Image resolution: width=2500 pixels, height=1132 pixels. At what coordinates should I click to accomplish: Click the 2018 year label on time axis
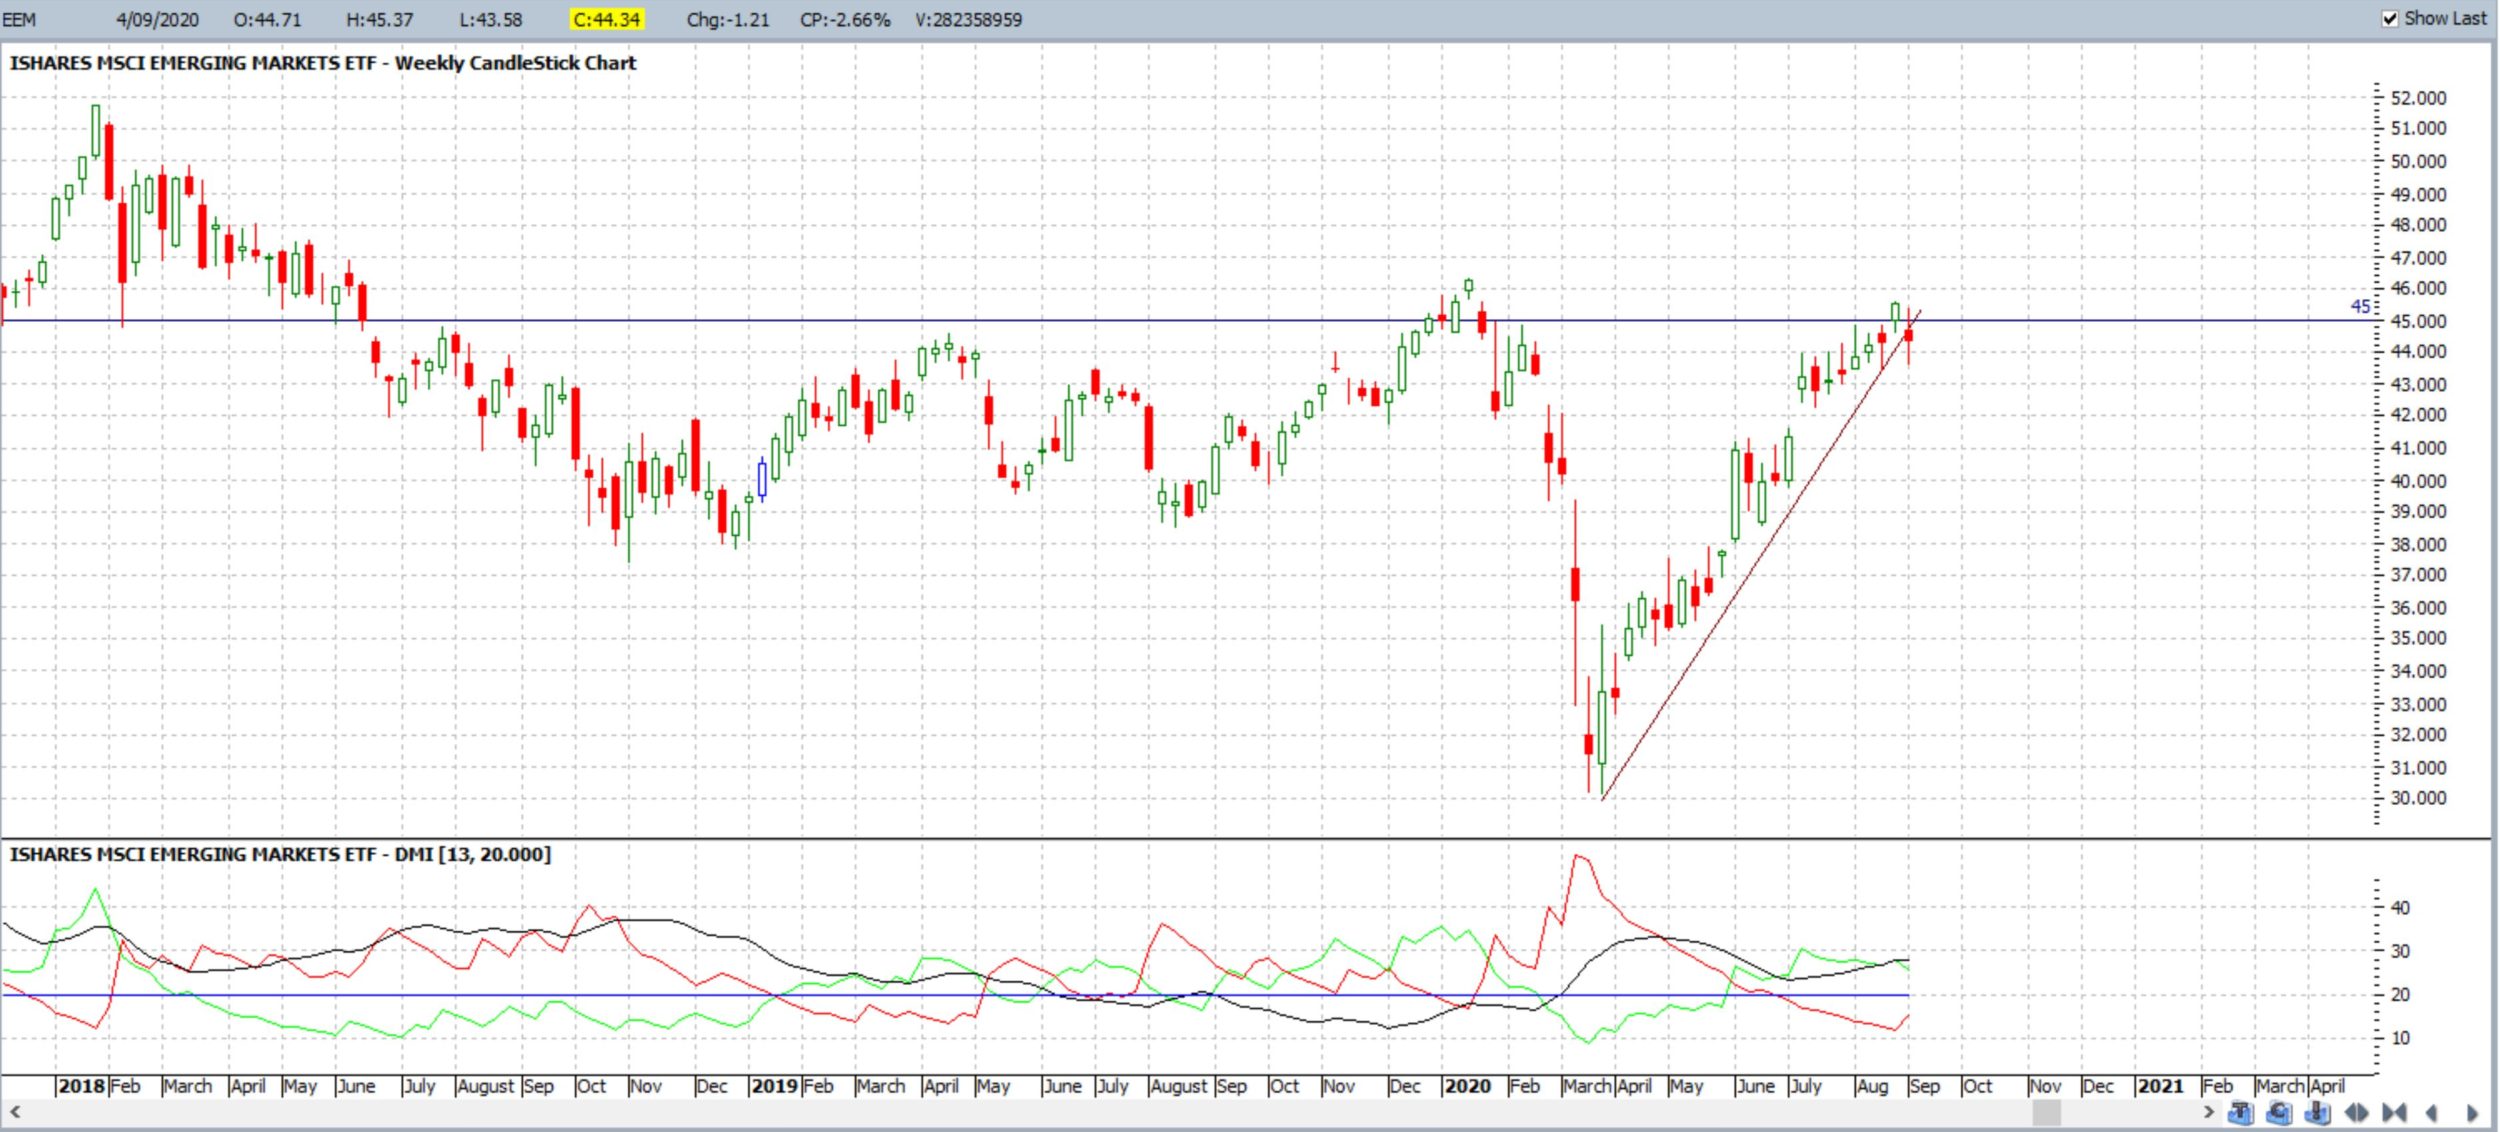click(x=82, y=1086)
